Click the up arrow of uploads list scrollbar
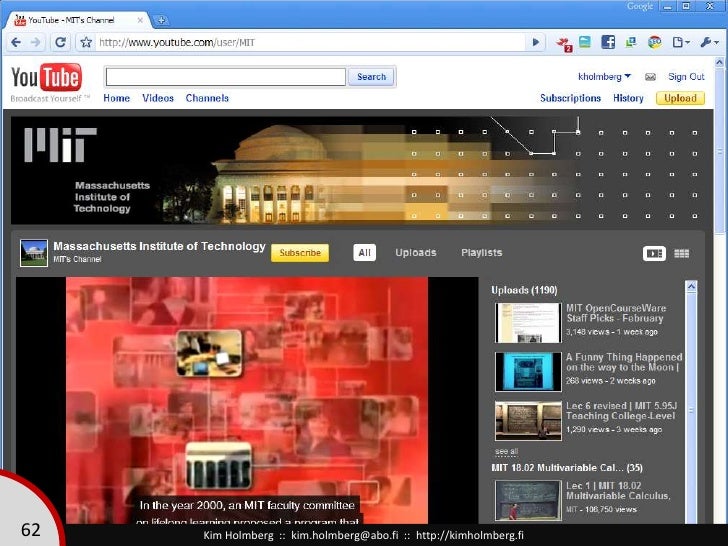The image size is (728, 546). click(691, 287)
